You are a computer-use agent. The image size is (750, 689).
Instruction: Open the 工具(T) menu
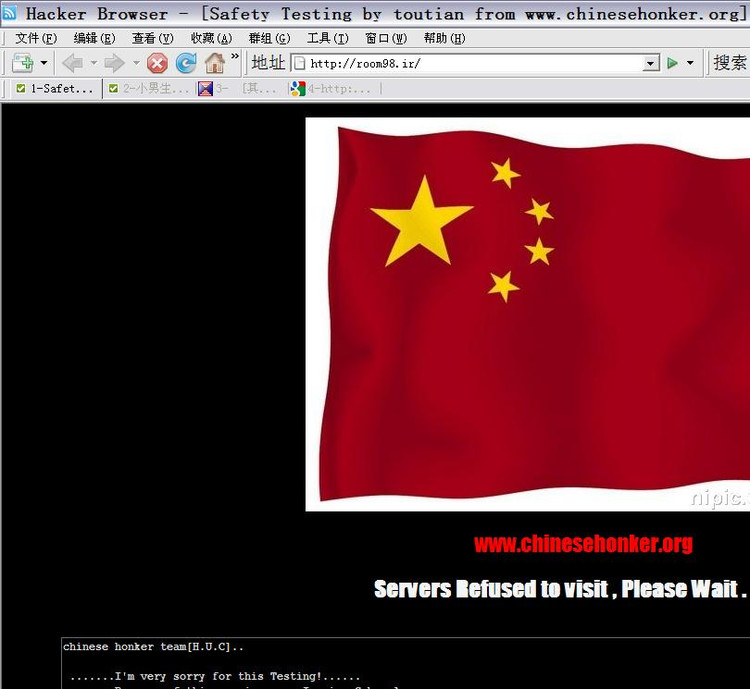coord(327,38)
